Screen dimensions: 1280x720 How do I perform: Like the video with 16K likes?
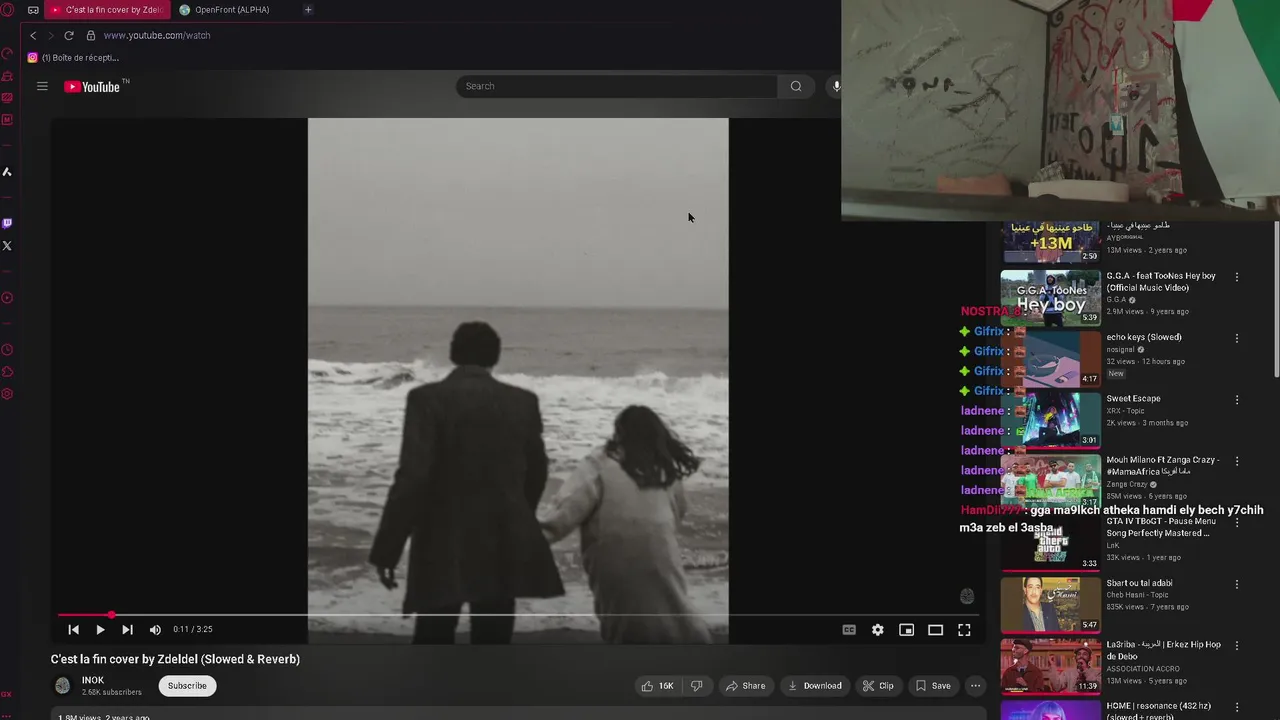(658, 686)
